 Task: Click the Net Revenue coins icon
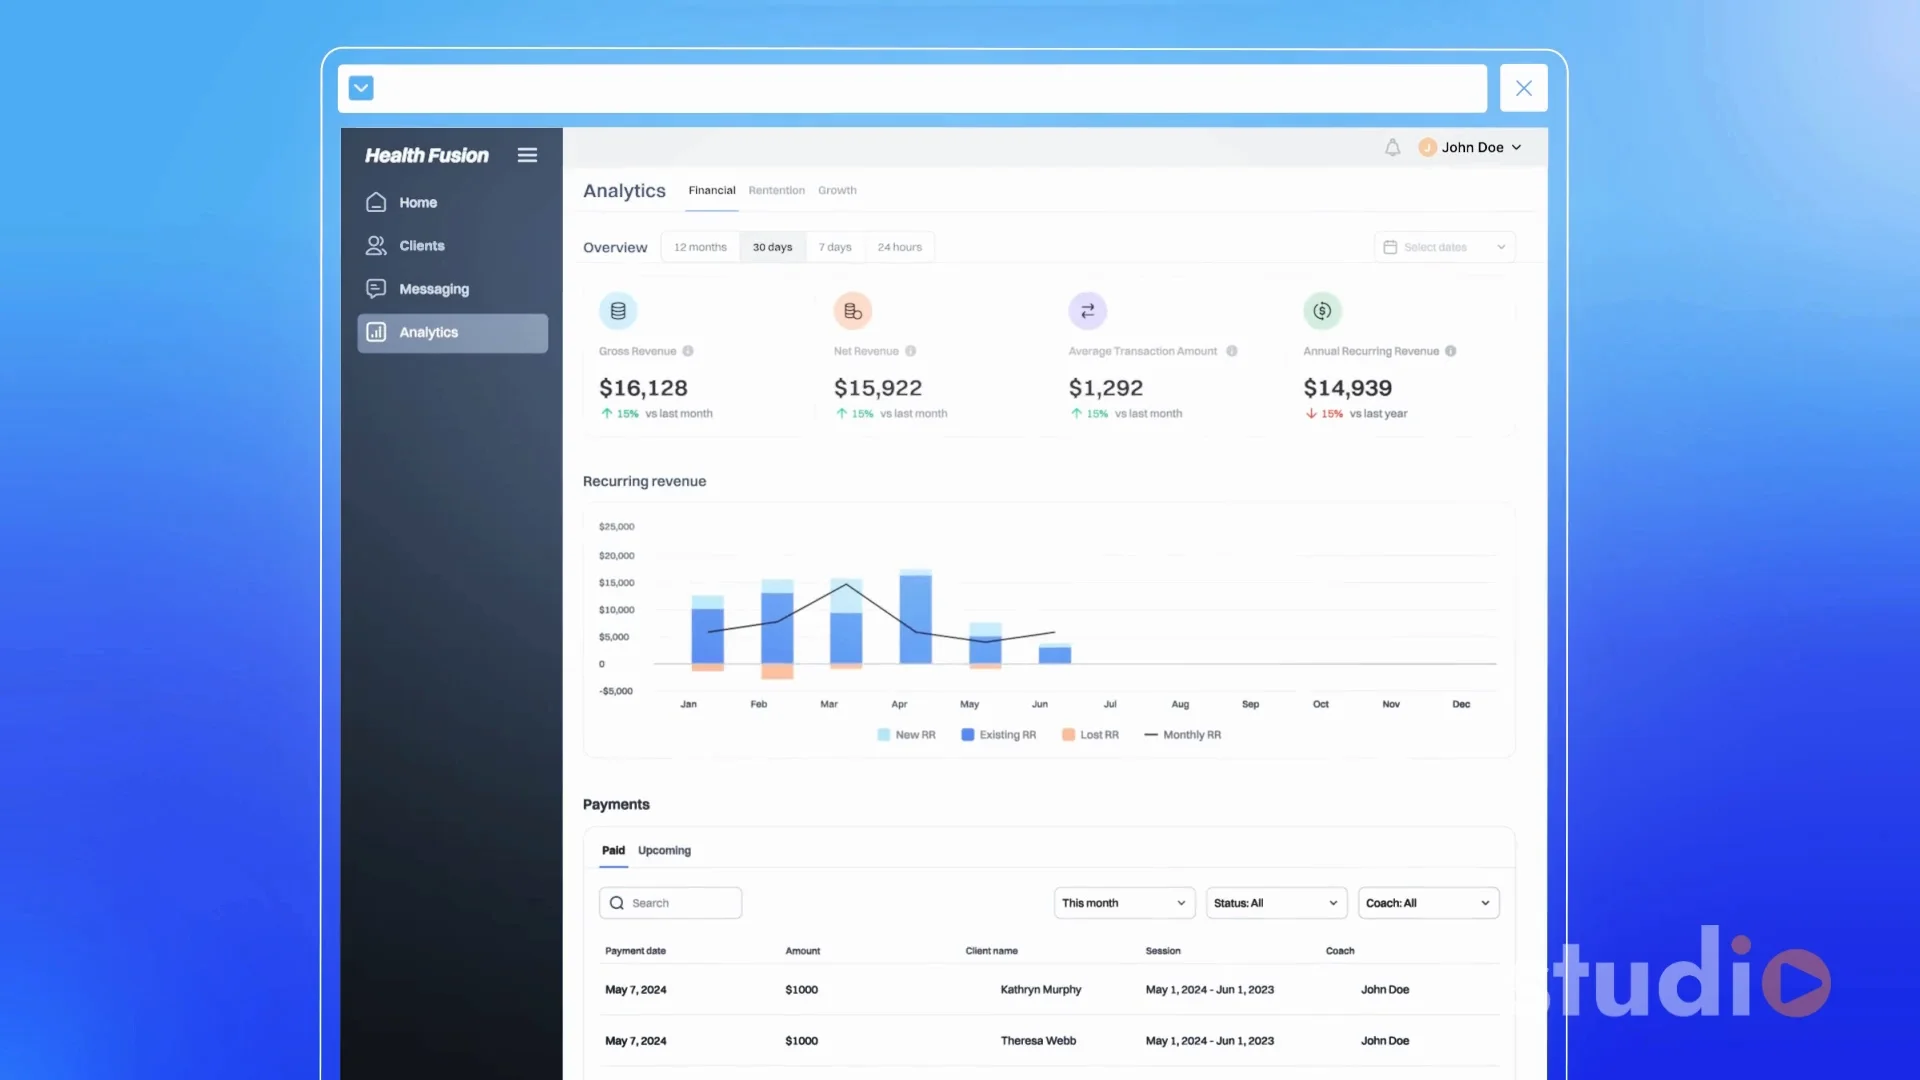click(x=852, y=311)
